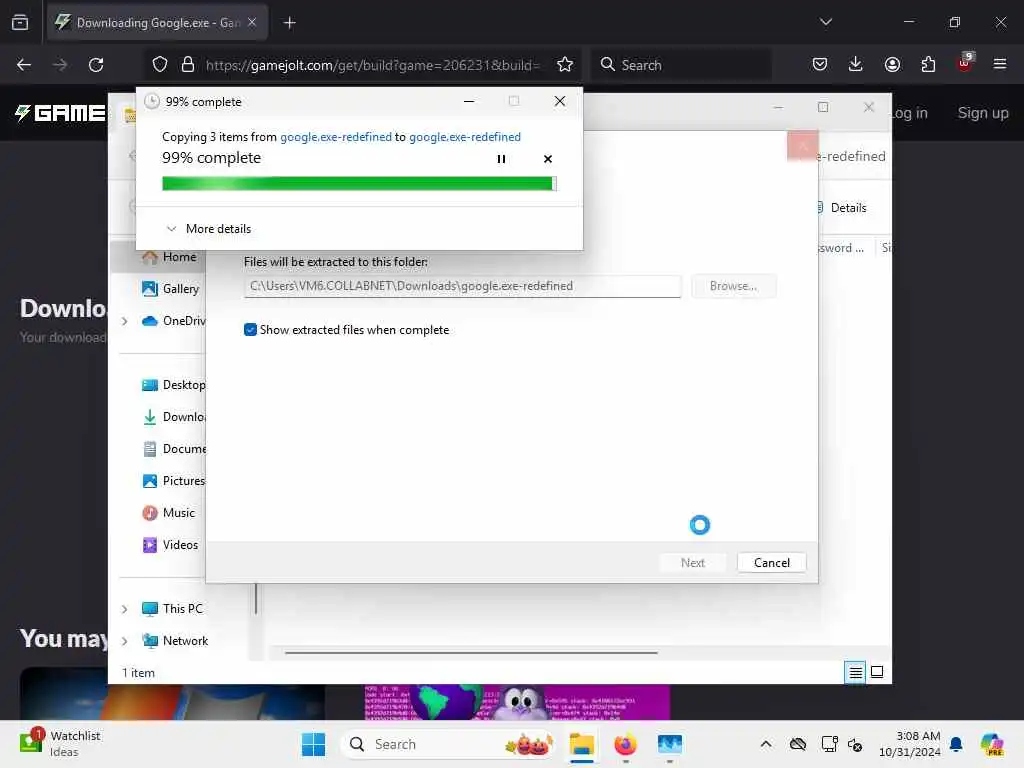Open the Windows Start menu
Screen dimensions: 1024x768
coord(313,744)
